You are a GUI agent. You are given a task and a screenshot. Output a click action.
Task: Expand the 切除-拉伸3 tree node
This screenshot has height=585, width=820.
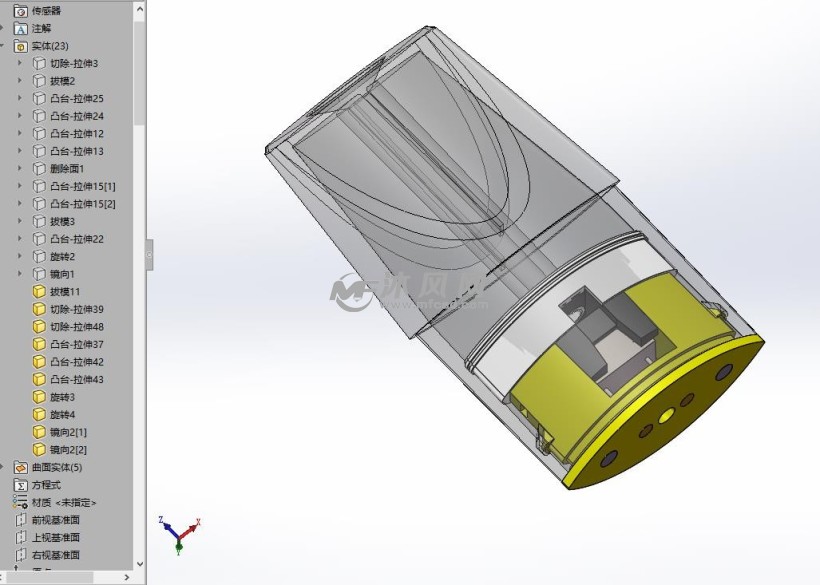coord(20,63)
